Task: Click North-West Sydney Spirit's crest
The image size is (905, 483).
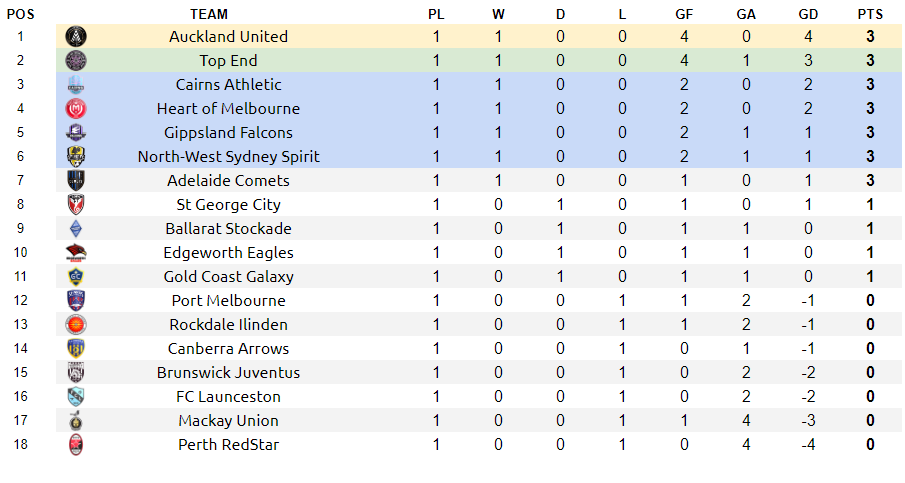Action: 76,156
